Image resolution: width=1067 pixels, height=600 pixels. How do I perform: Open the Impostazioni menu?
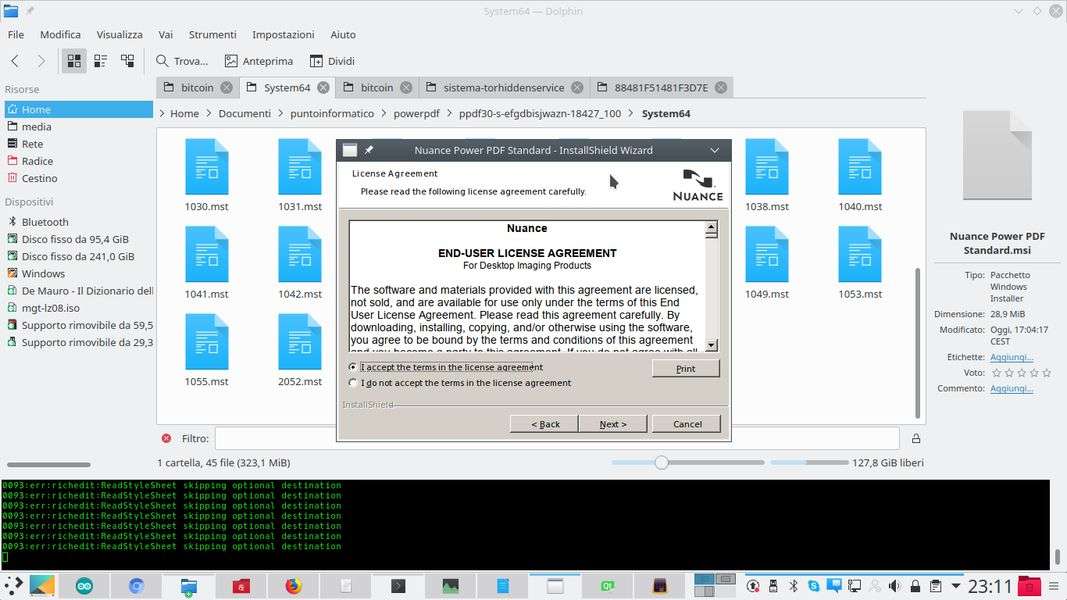283,35
